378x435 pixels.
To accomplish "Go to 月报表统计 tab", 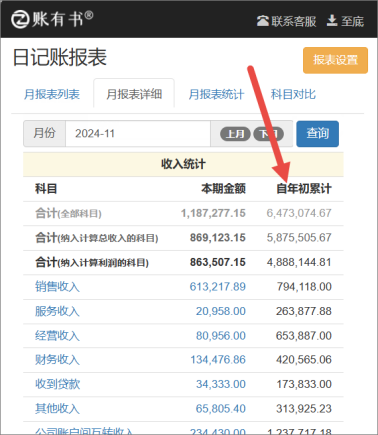I will coord(216,94).
